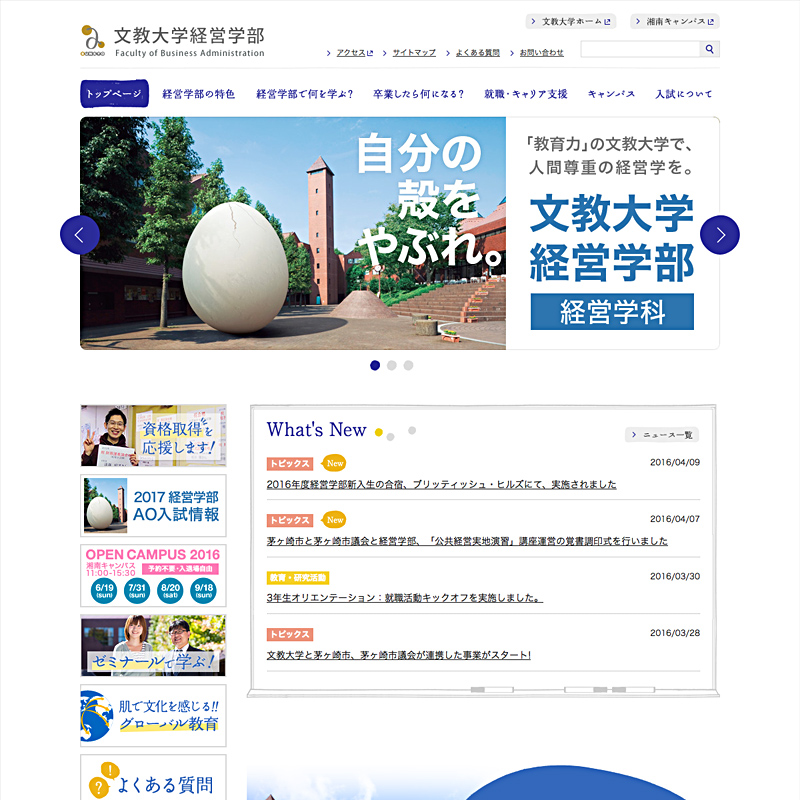The height and width of the screenshot is (800, 800).
Task: Advance carousel with next slide arrow
Action: tap(720, 235)
